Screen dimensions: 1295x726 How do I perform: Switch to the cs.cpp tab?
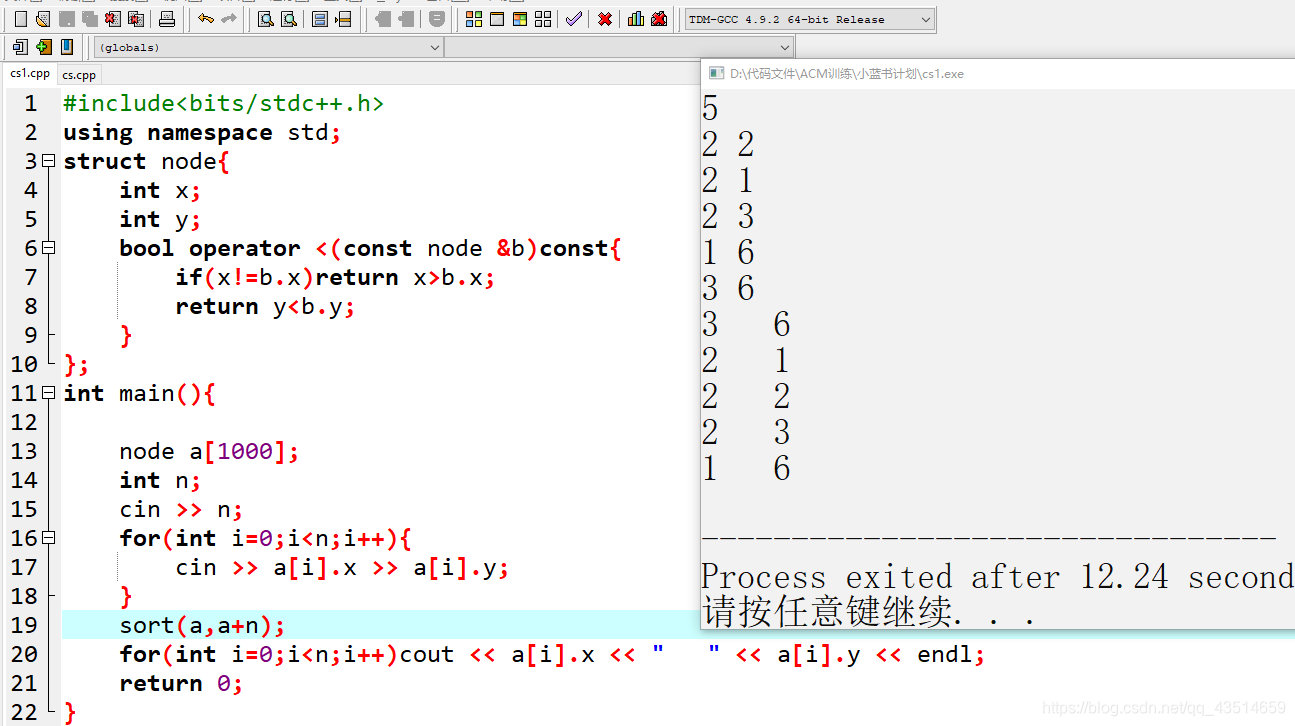tap(79, 75)
